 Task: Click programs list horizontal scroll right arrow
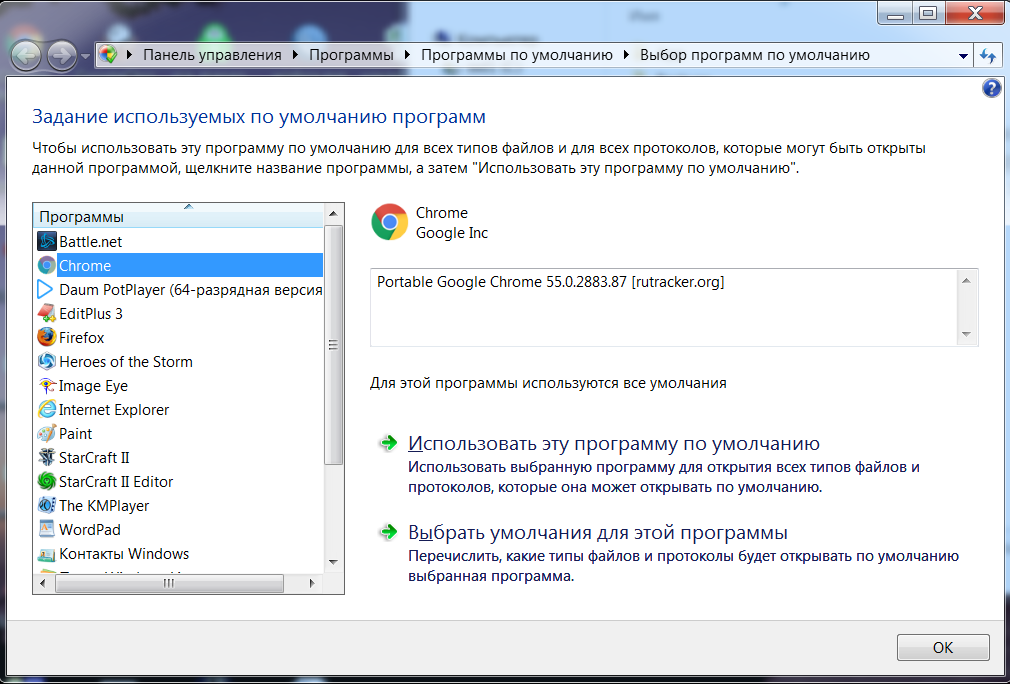(x=312, y=584)
